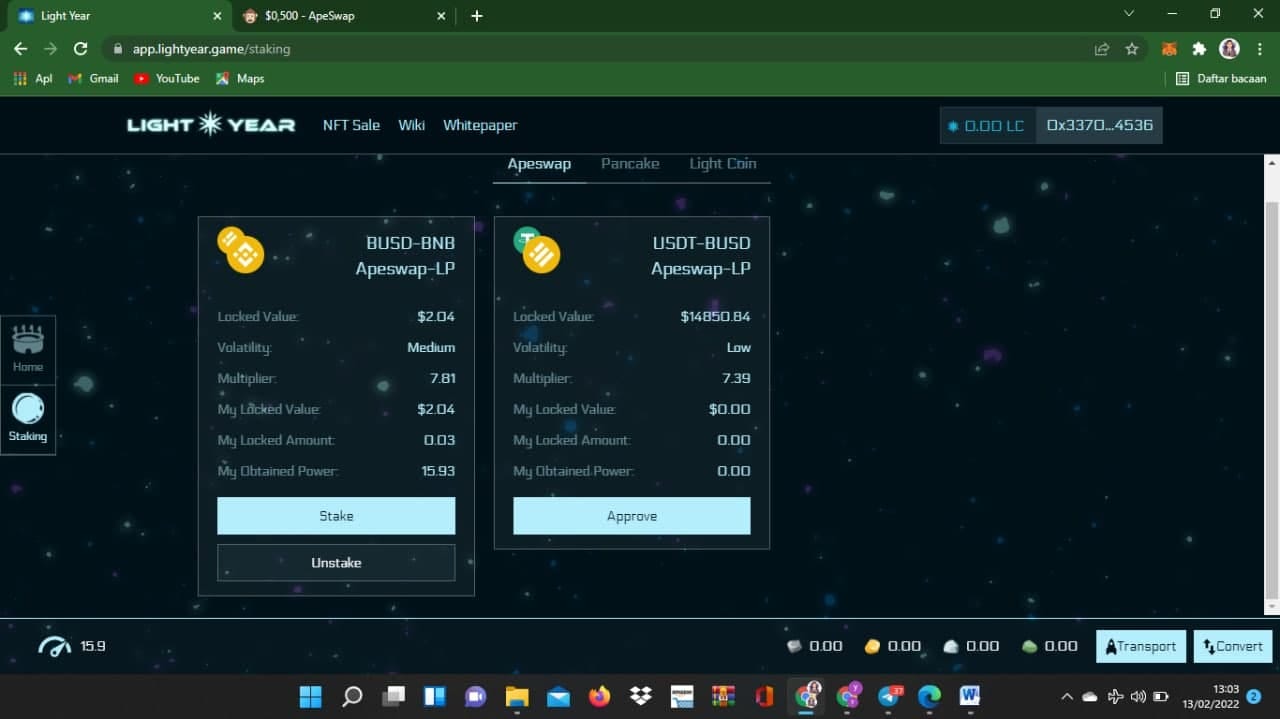Open Microsoft Word from taskbar

click(969, 696)
